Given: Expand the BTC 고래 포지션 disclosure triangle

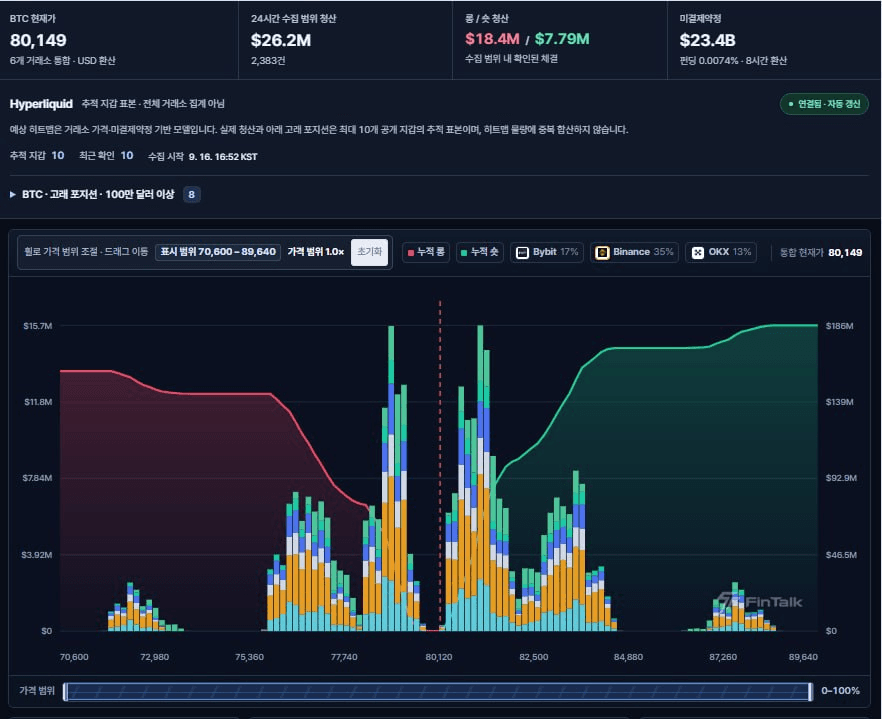Looking at the screenshot, I should 12,195.
